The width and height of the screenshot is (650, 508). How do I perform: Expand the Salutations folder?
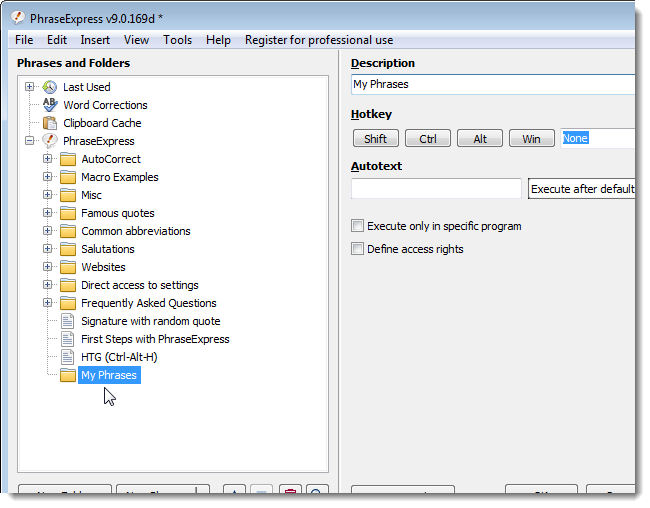47,249
